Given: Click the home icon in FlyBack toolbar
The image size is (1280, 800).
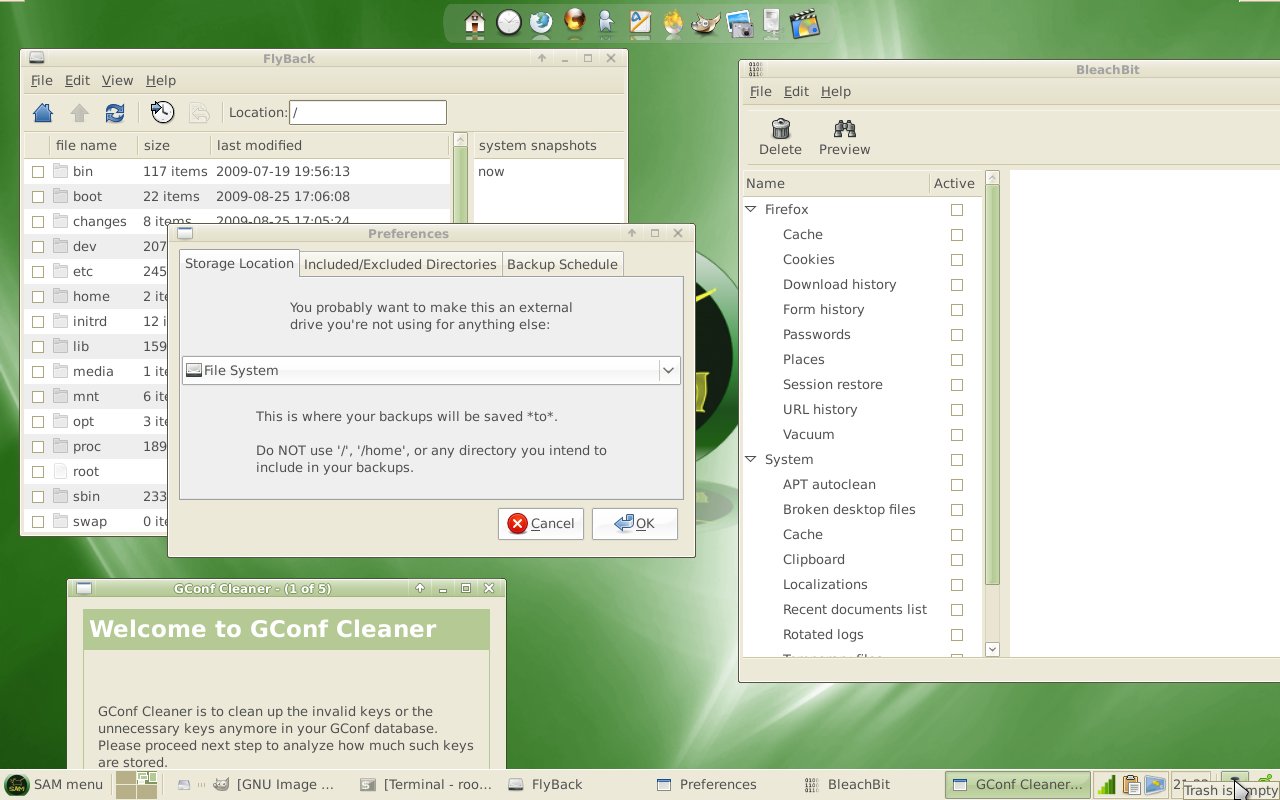Looking at the screenshot, I should pos(43,113).
